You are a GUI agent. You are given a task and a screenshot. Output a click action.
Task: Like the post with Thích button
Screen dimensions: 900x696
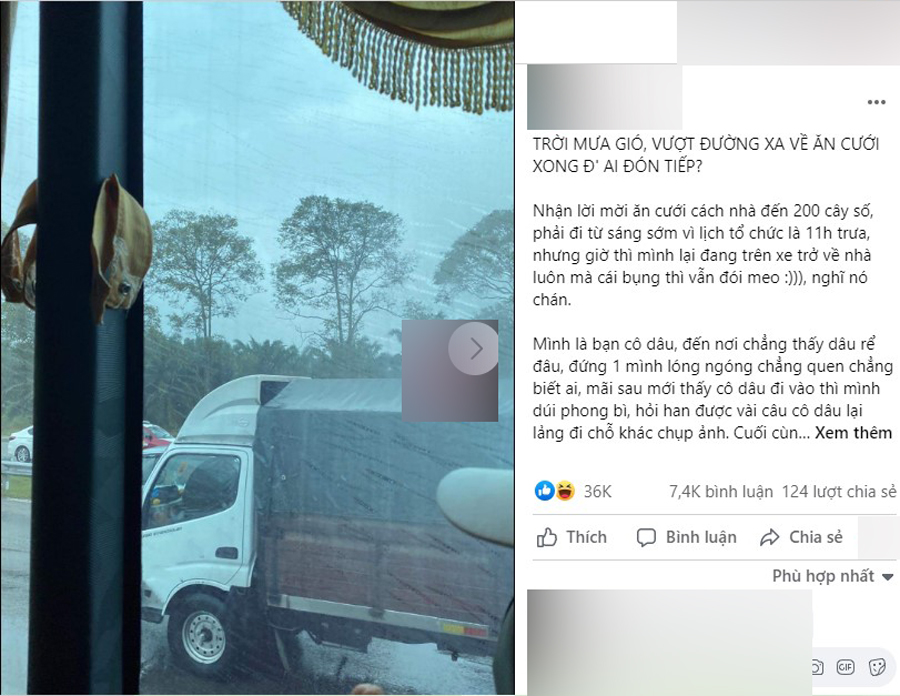tap(572, 538)
